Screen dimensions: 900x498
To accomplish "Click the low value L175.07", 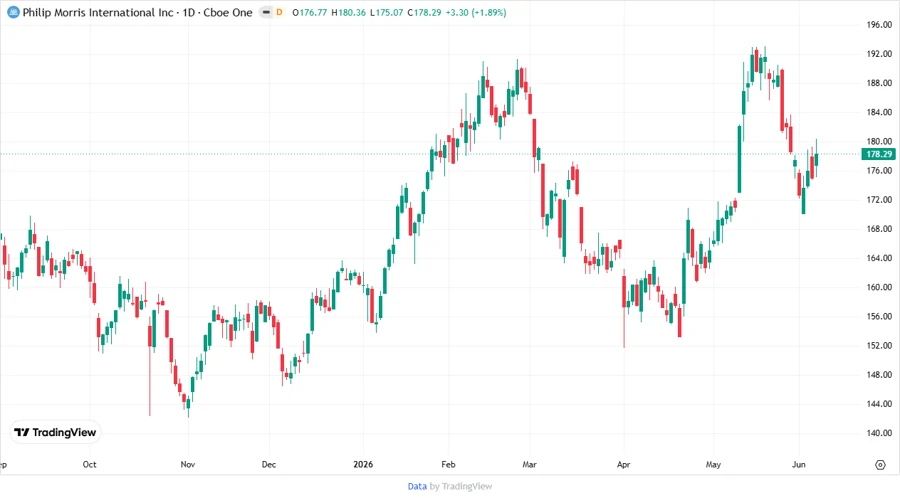I will [x=386, y=12].
